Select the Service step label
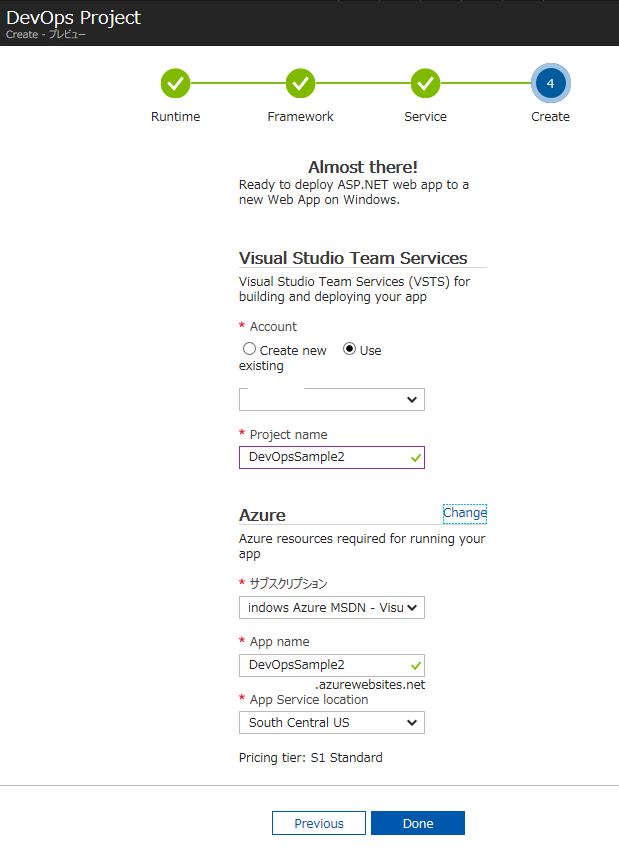619x859 pixels. [x=425, y=117]
